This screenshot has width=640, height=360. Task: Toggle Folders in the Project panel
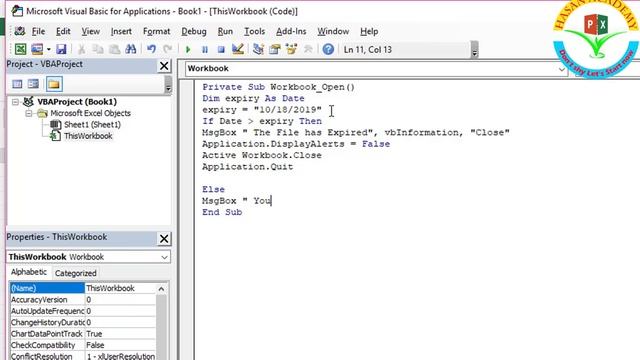54,84
